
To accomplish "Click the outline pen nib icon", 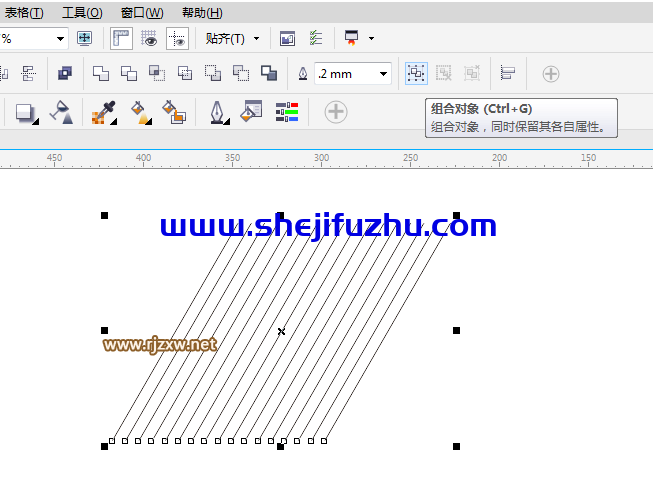I will pyautogui.click(x=303, y=74).
